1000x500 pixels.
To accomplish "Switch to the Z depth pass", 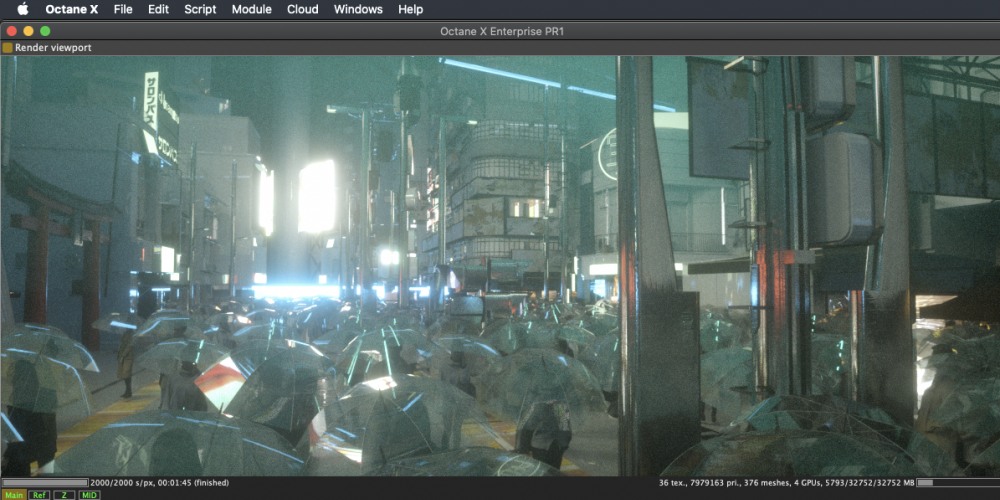I will (64, 494).
